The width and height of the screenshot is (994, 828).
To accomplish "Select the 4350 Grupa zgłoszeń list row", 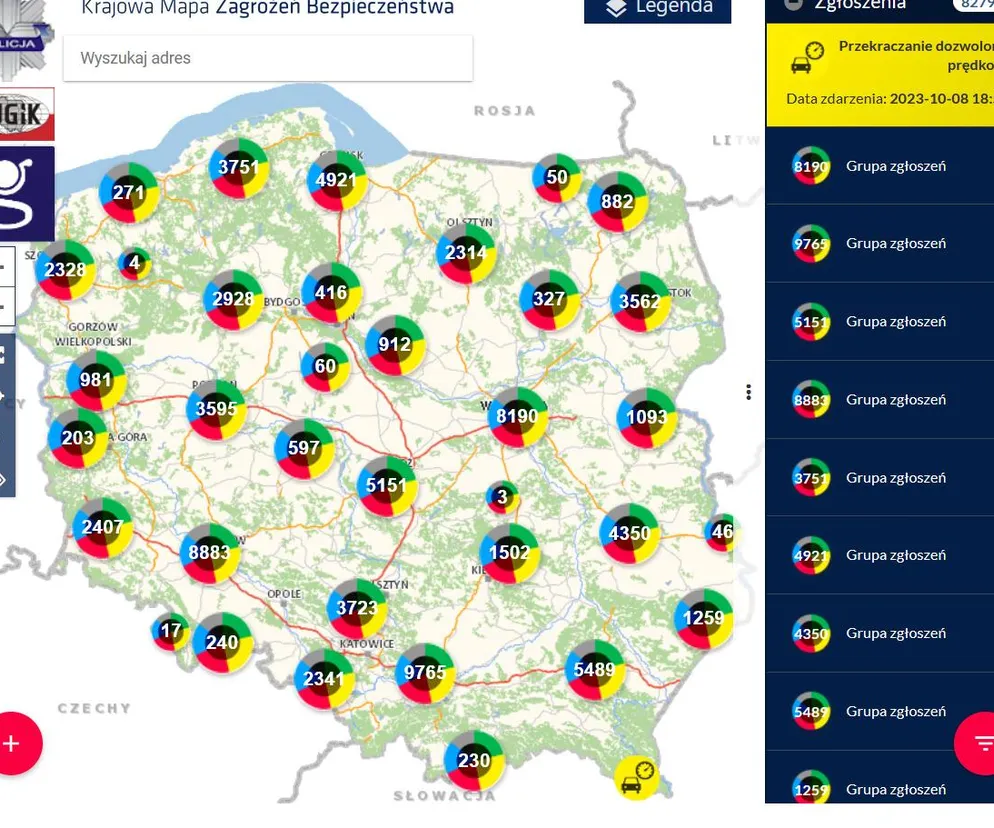I will coord(880,633).
